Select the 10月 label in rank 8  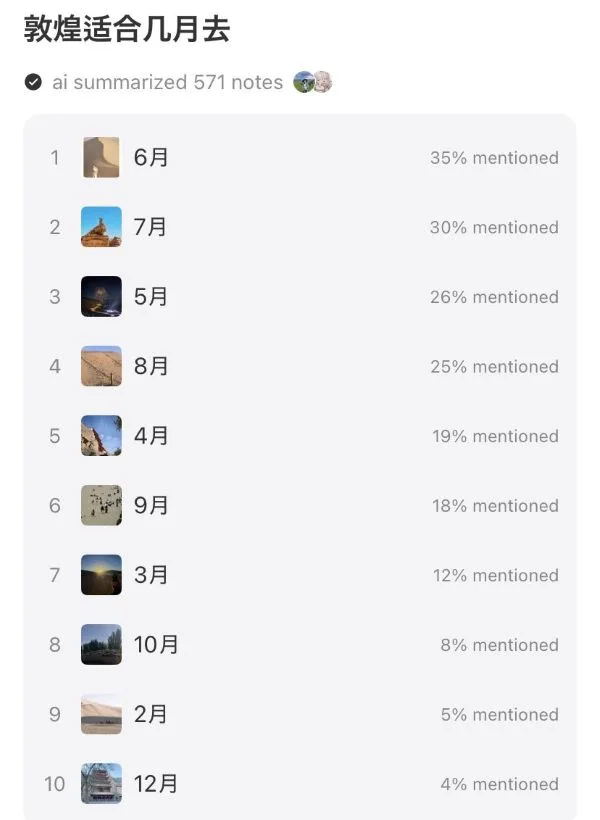(x=156, y=645)
